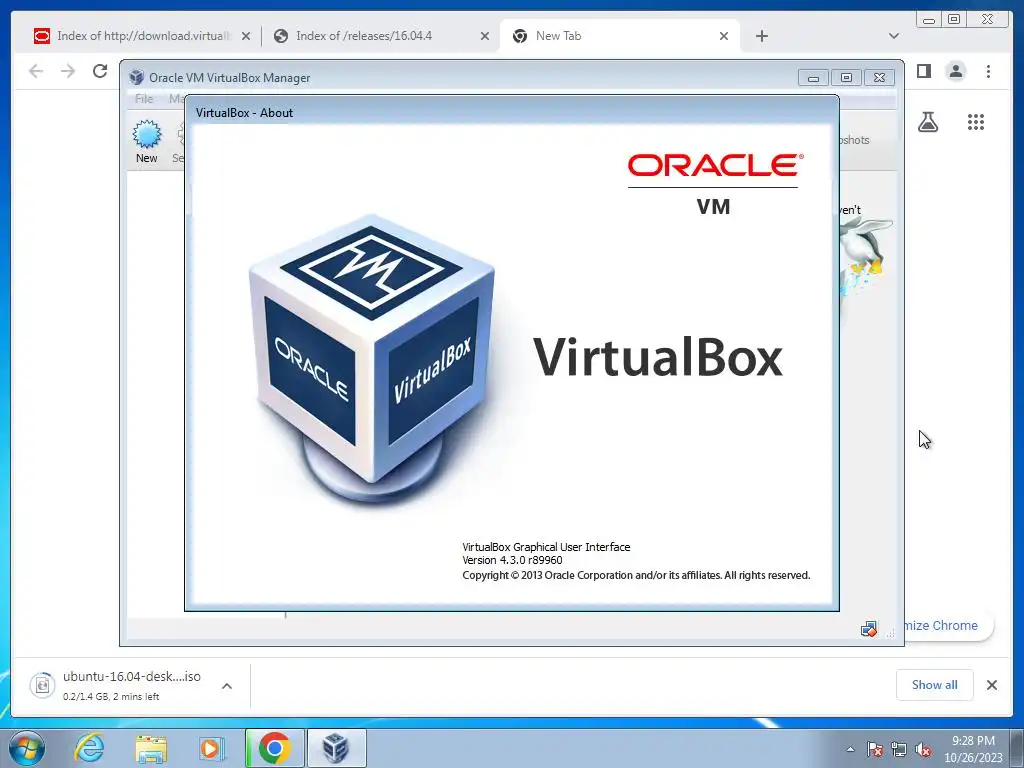
Task: Close the Index of /releases/16.04.4 tab
Action: pos(485,36)
